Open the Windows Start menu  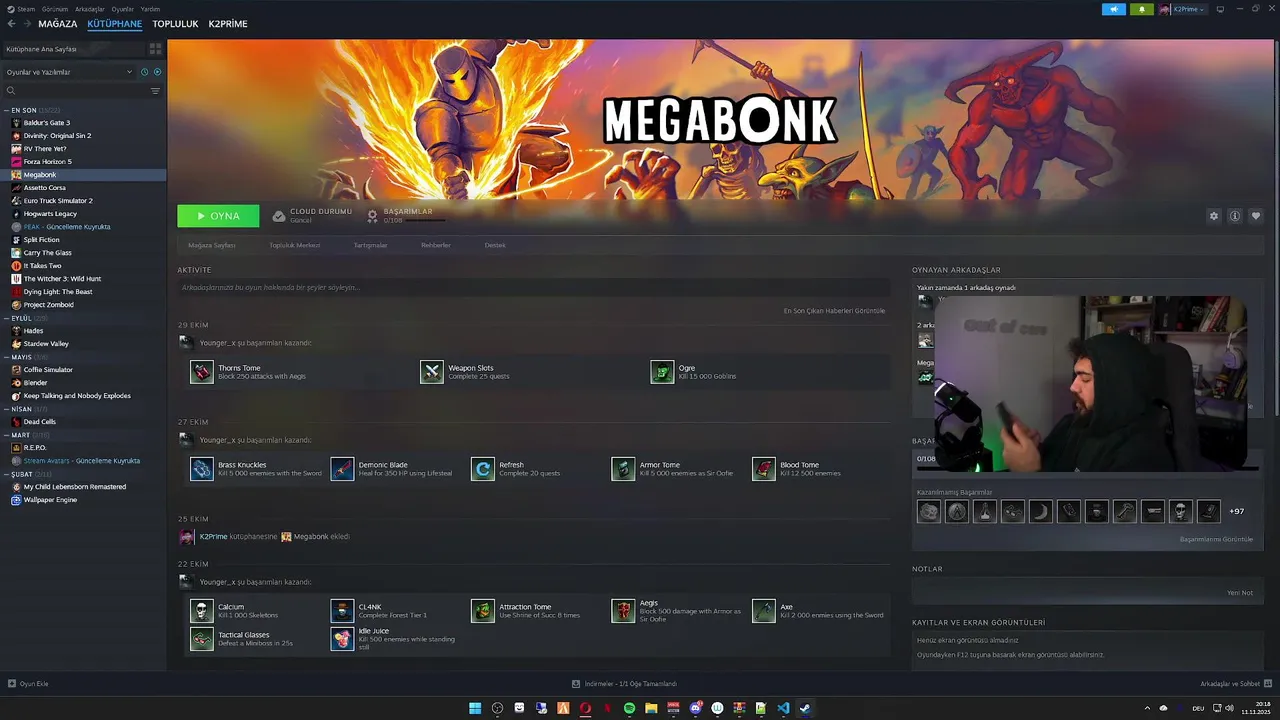pyautogui.click(x=475, y=708)
